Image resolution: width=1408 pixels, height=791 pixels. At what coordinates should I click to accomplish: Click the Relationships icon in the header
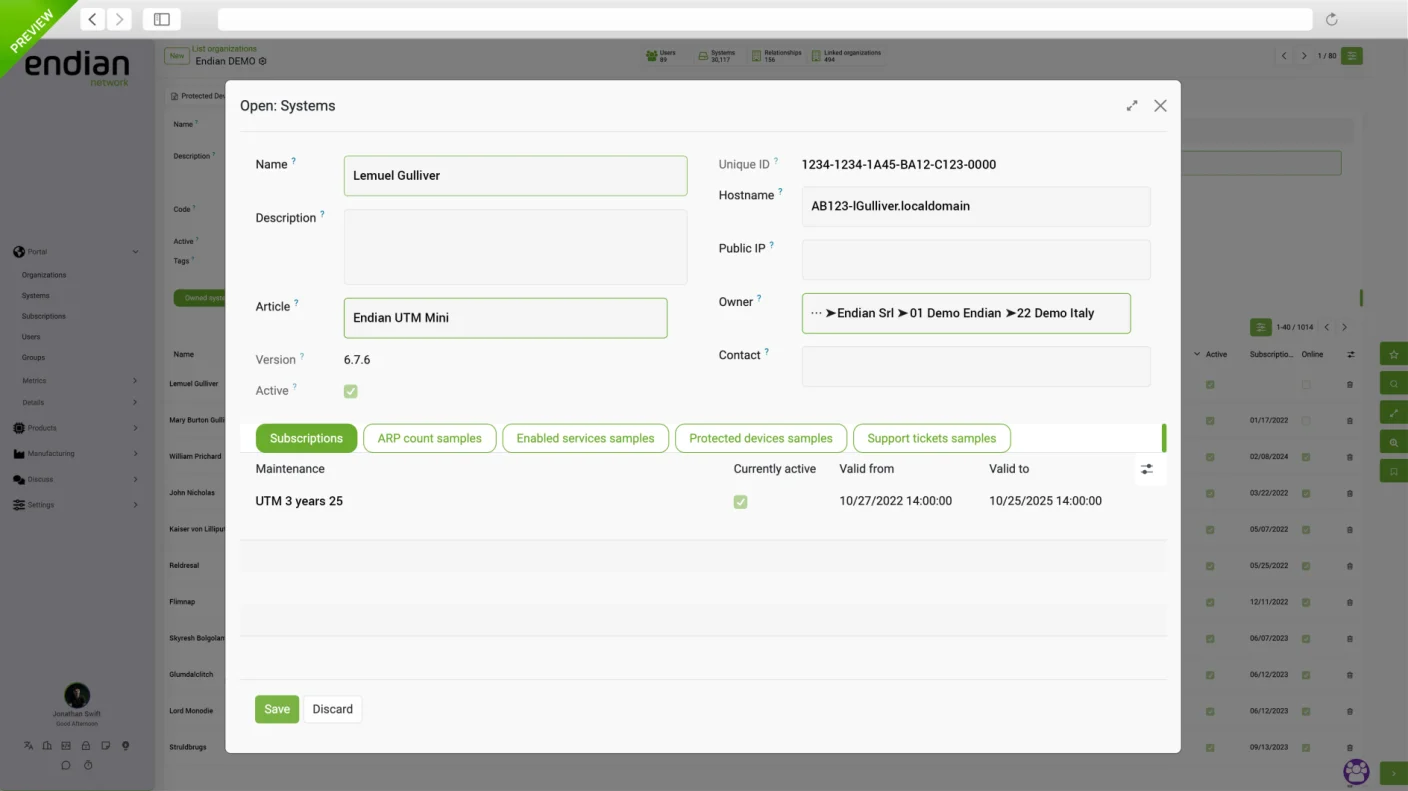click(x=758, y=56)
